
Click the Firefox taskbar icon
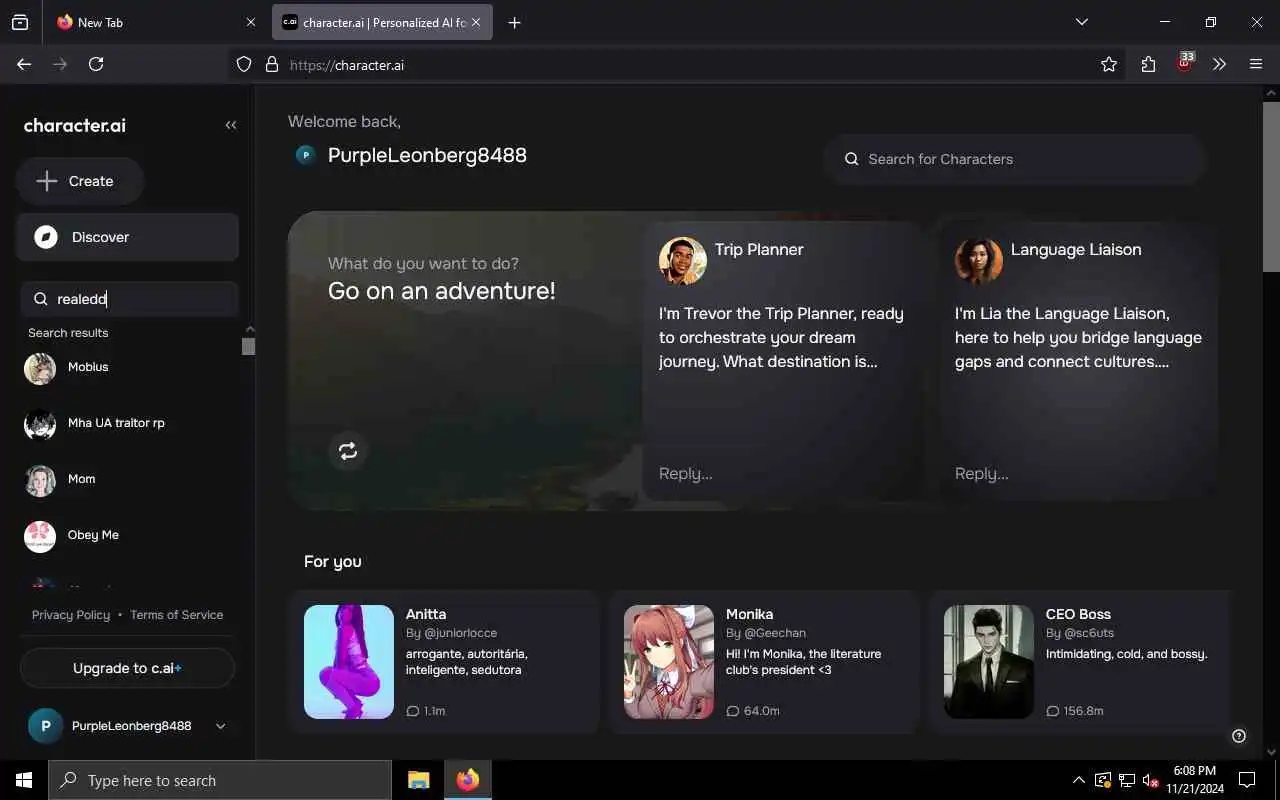tap(468, 780)
